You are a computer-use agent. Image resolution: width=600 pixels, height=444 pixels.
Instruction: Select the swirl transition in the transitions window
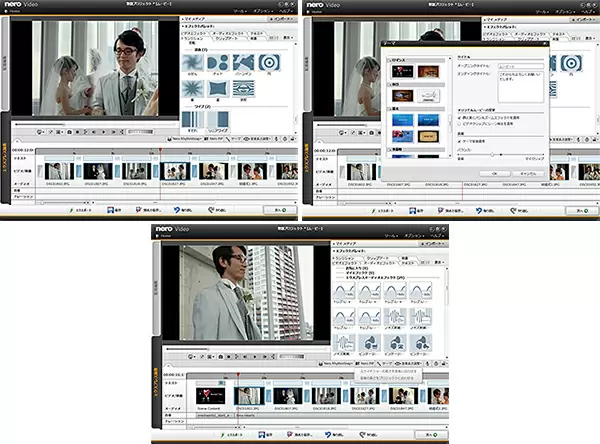point(192,62)
